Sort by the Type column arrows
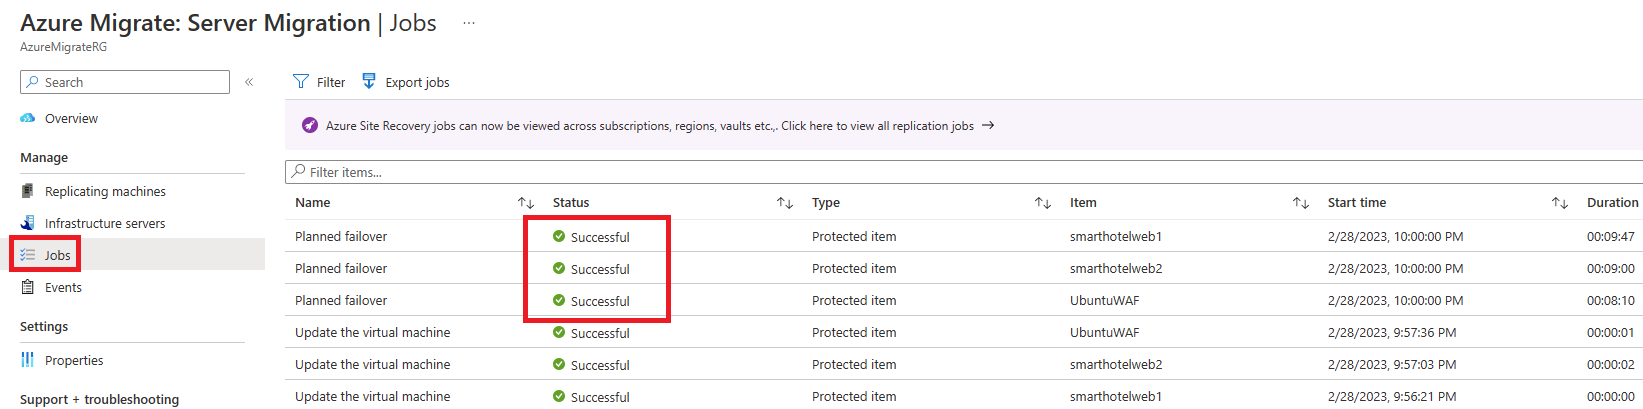This screenshot has width=1643, height=409. 1043,203
